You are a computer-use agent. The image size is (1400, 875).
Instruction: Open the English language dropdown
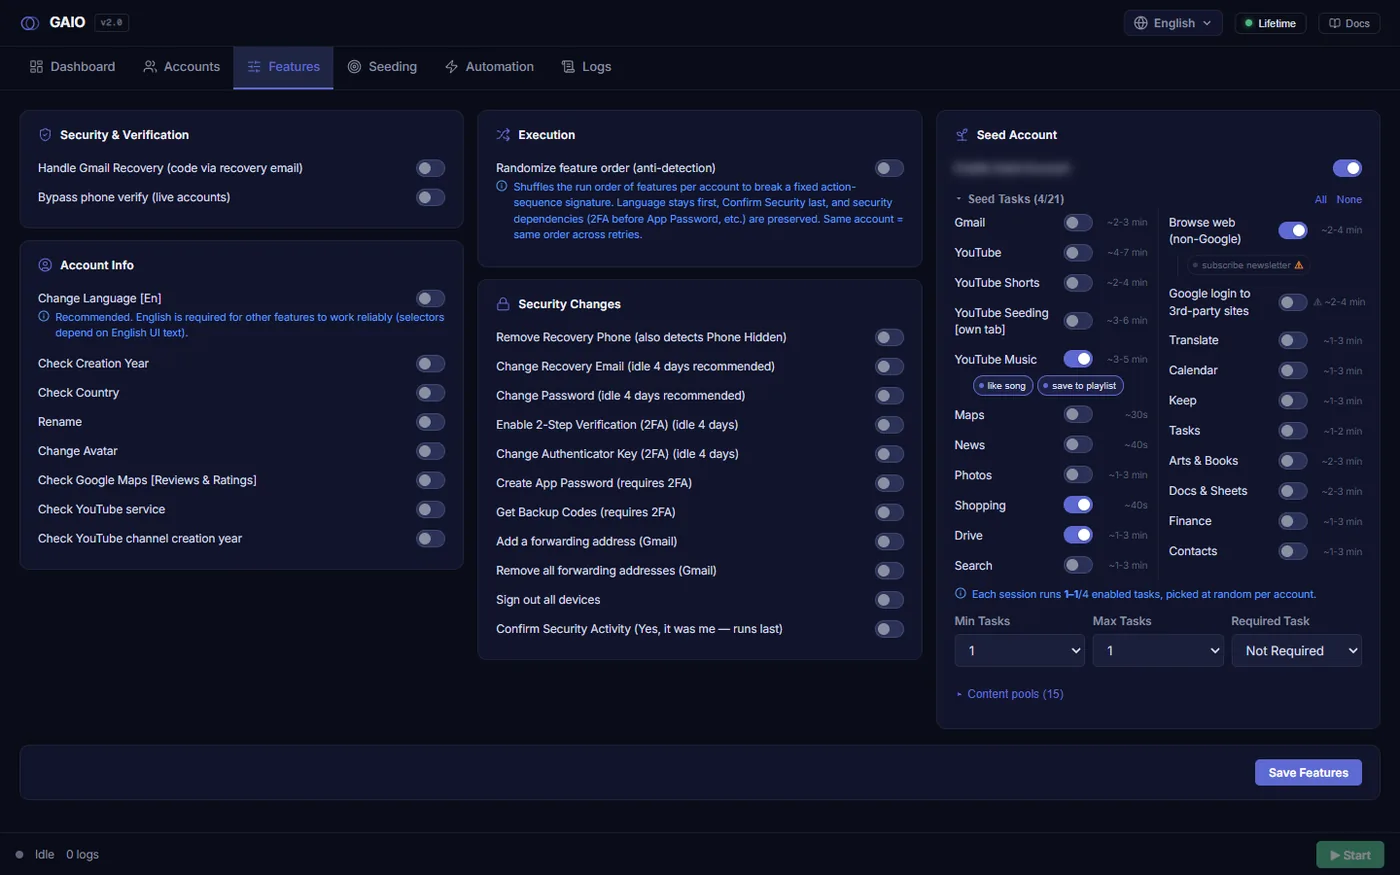1173,23
